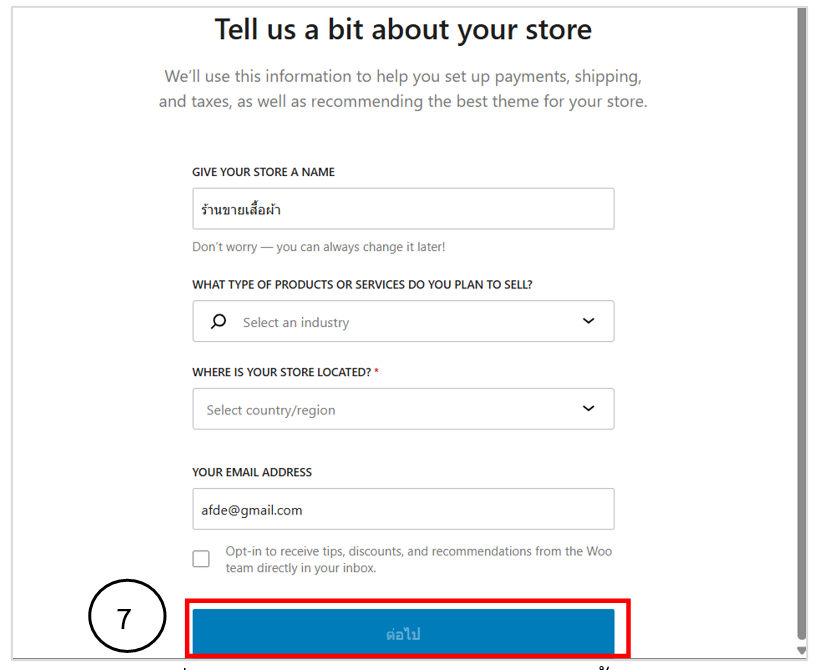Screen dimensions: 818x670
Task: Click the vertical page scrollbar
Action: tap(801, 320)
